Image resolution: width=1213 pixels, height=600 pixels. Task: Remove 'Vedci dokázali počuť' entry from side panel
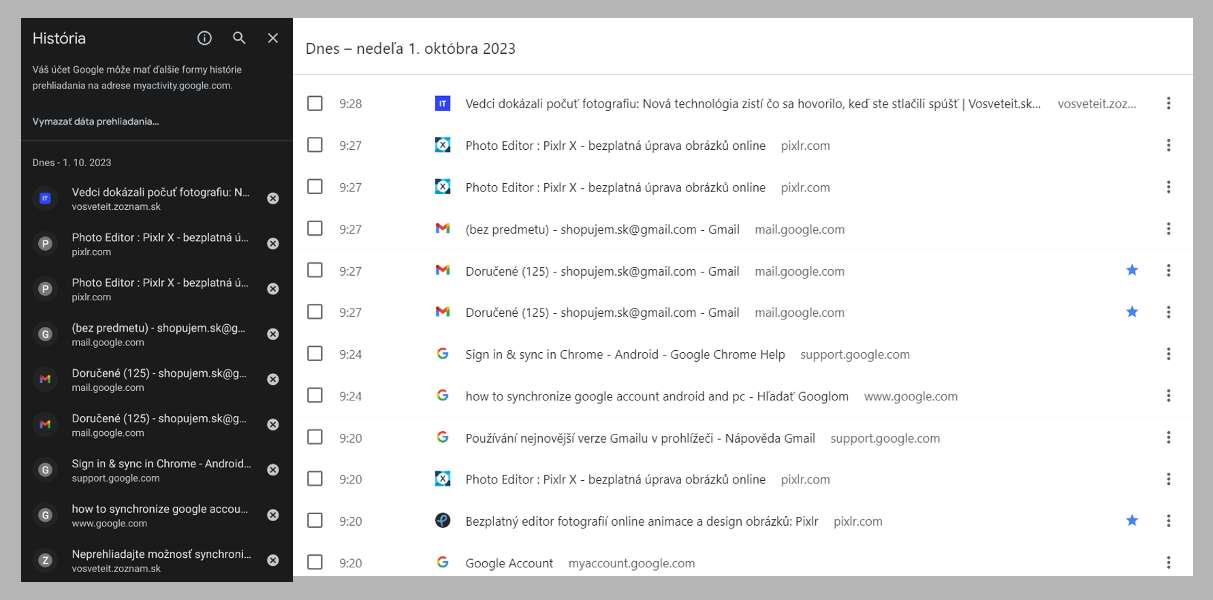273,198
